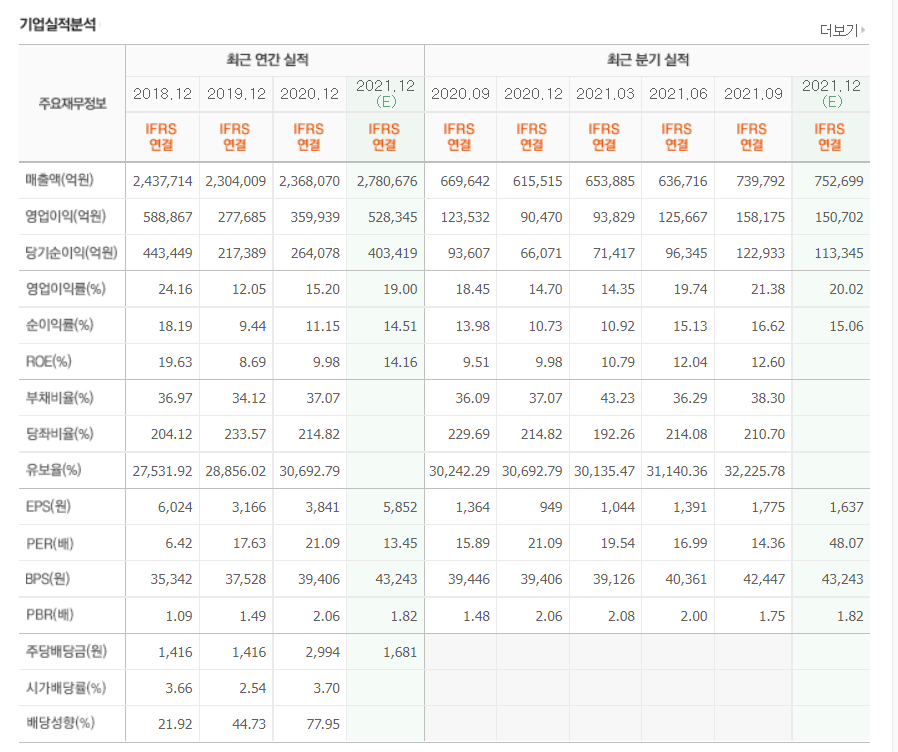The image size is (898, 752).
Task: Click the 부채비율(%) row label
Action: click(x=60, y=397)
